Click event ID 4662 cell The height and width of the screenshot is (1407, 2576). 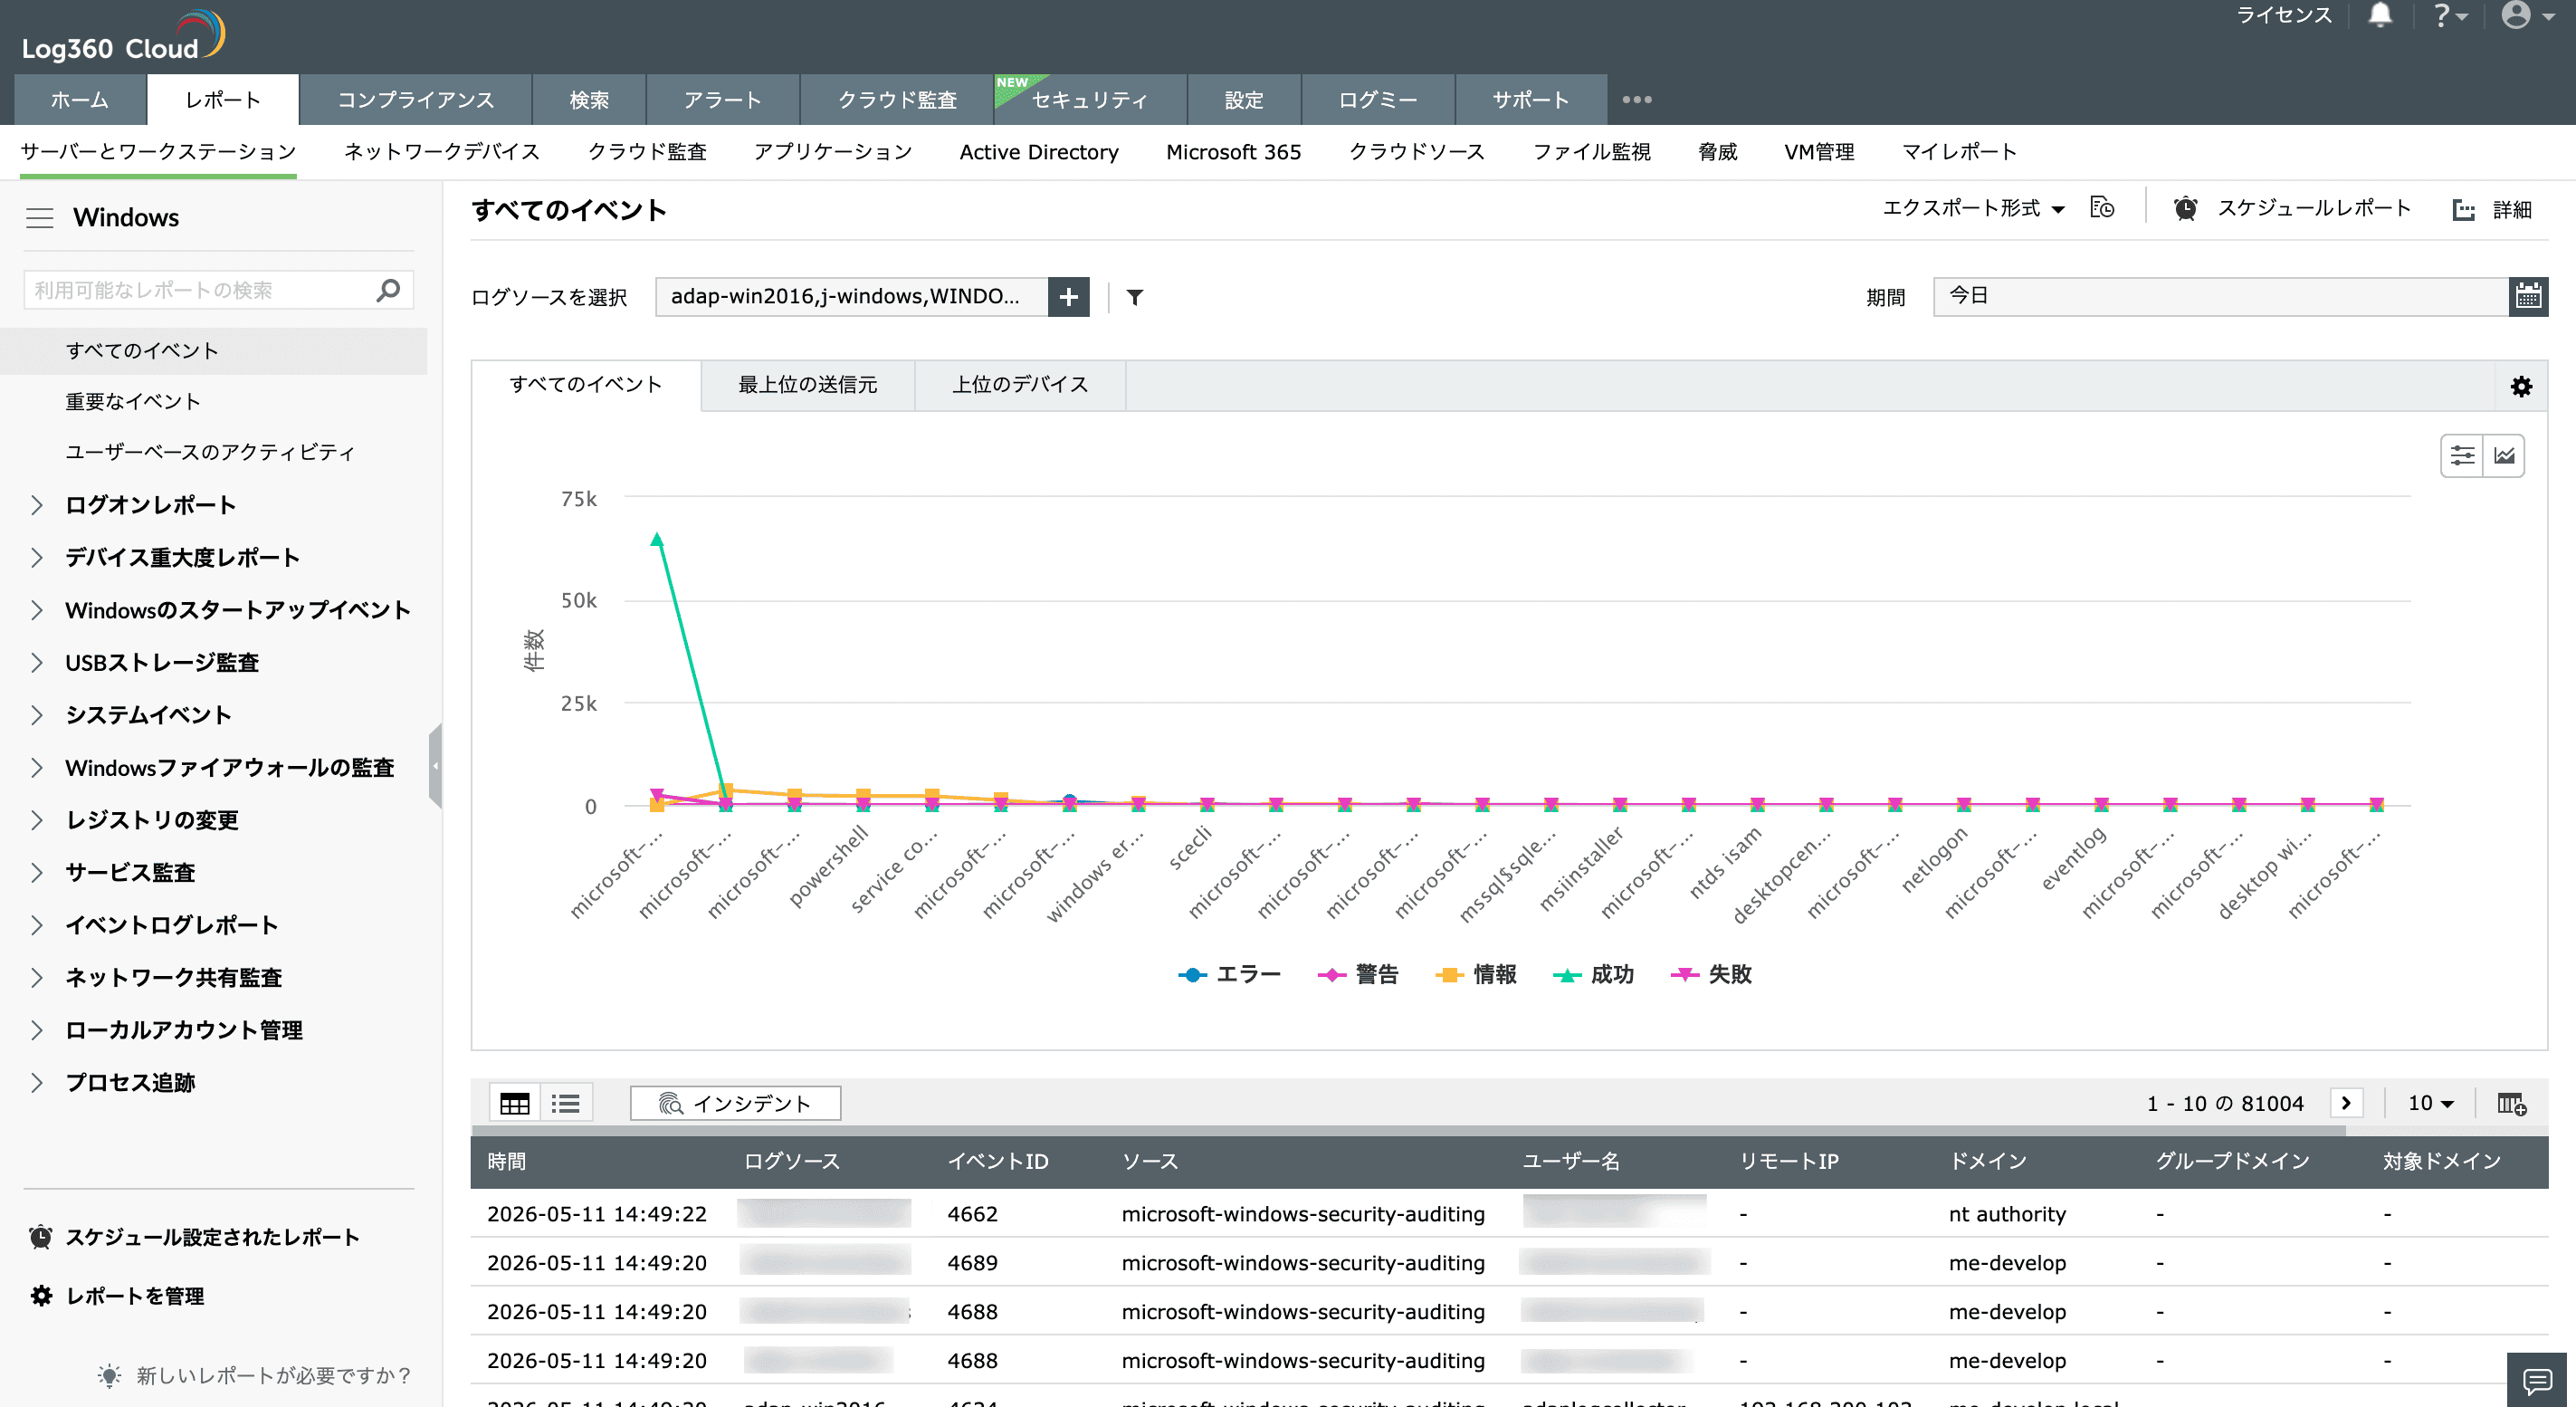point(972,1214)
